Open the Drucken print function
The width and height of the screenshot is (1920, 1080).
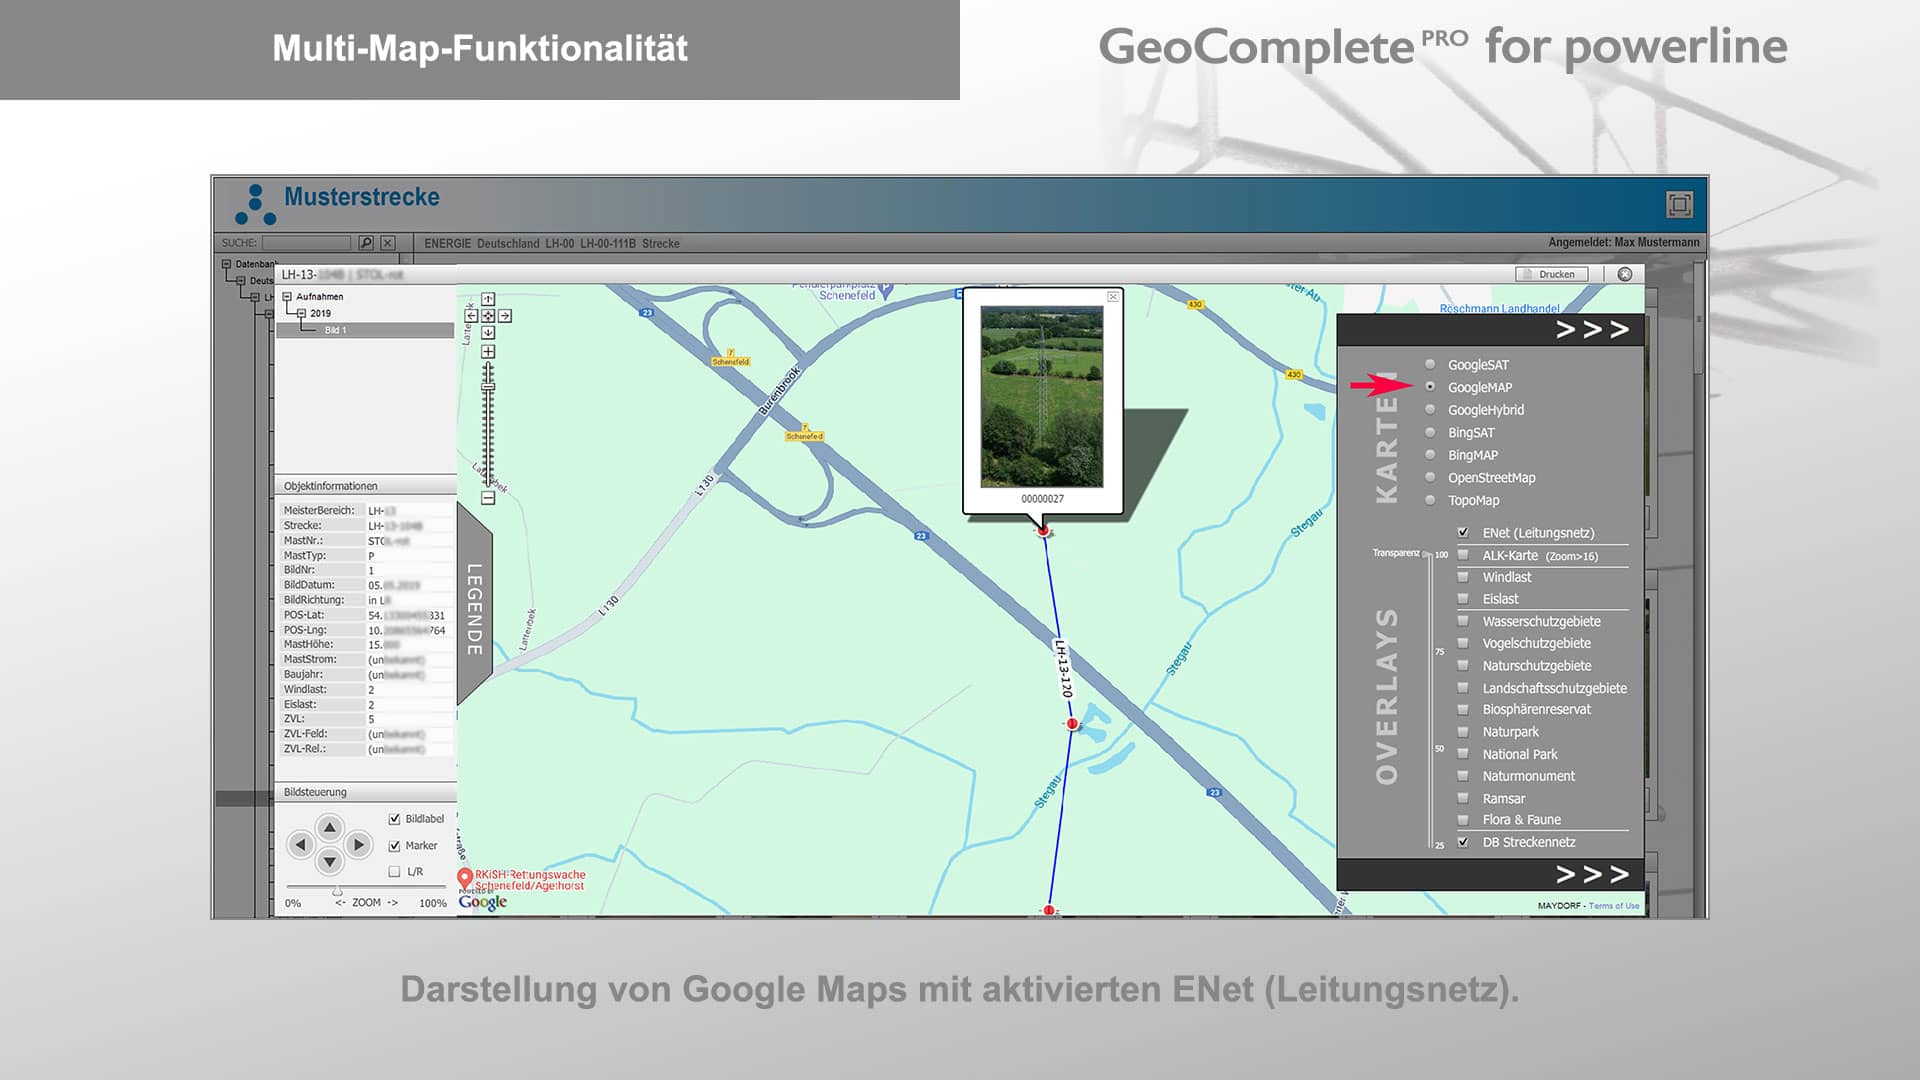coord(1550,274)
